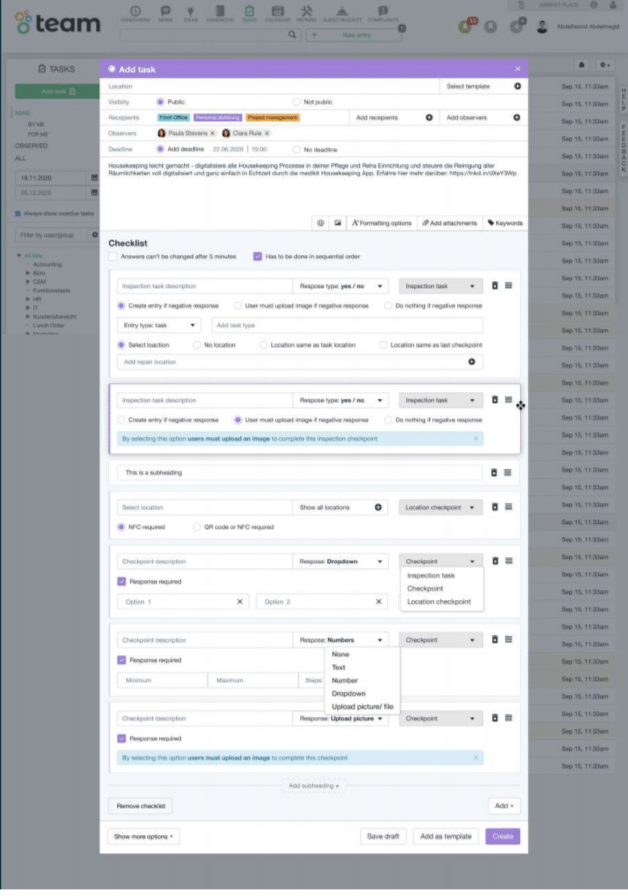Open the Handbook navigation icon
The width and height of the screenshot is (628, 896).
tap(220, 14)
